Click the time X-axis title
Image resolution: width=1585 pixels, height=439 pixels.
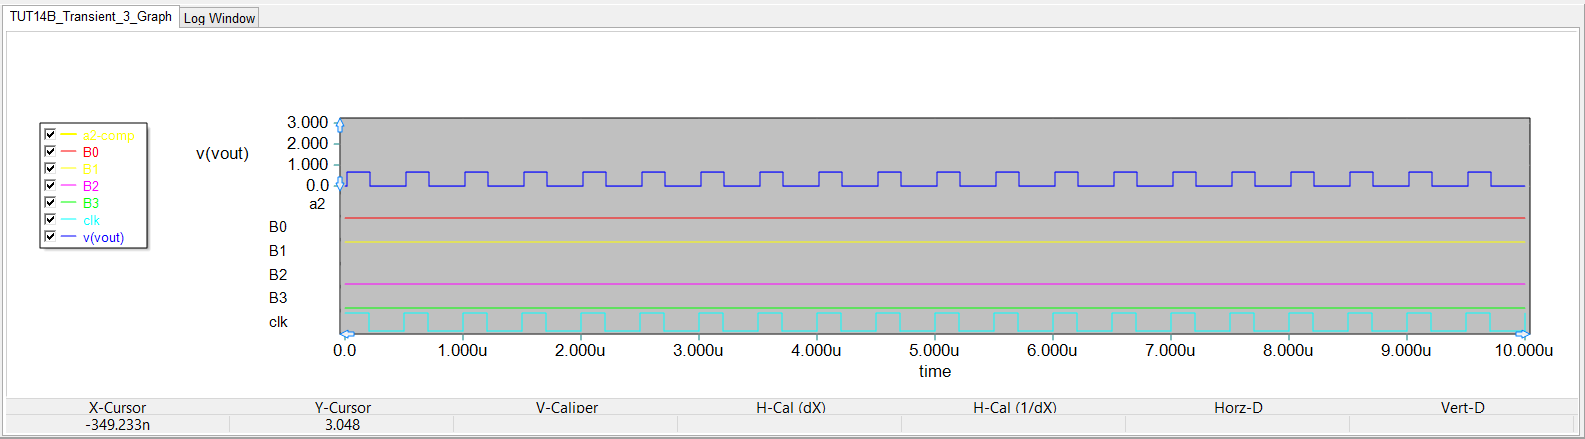[935, 371]
